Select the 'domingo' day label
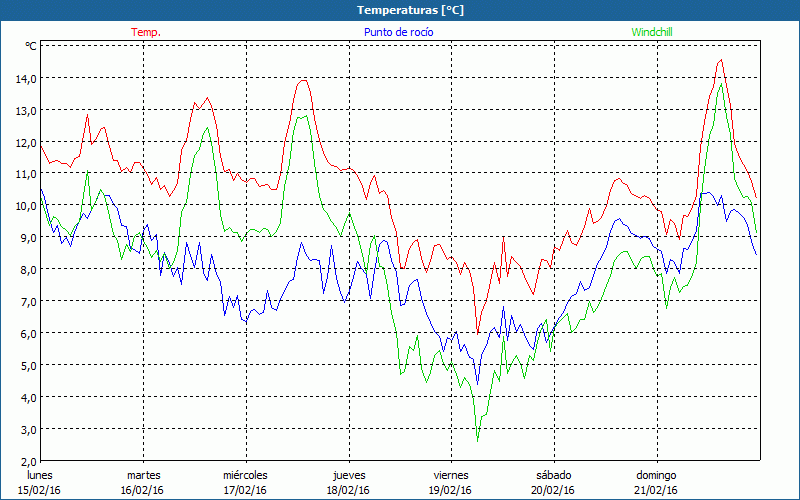The height and width of the screenshot is (500, 800). click(x=656, y=475)
